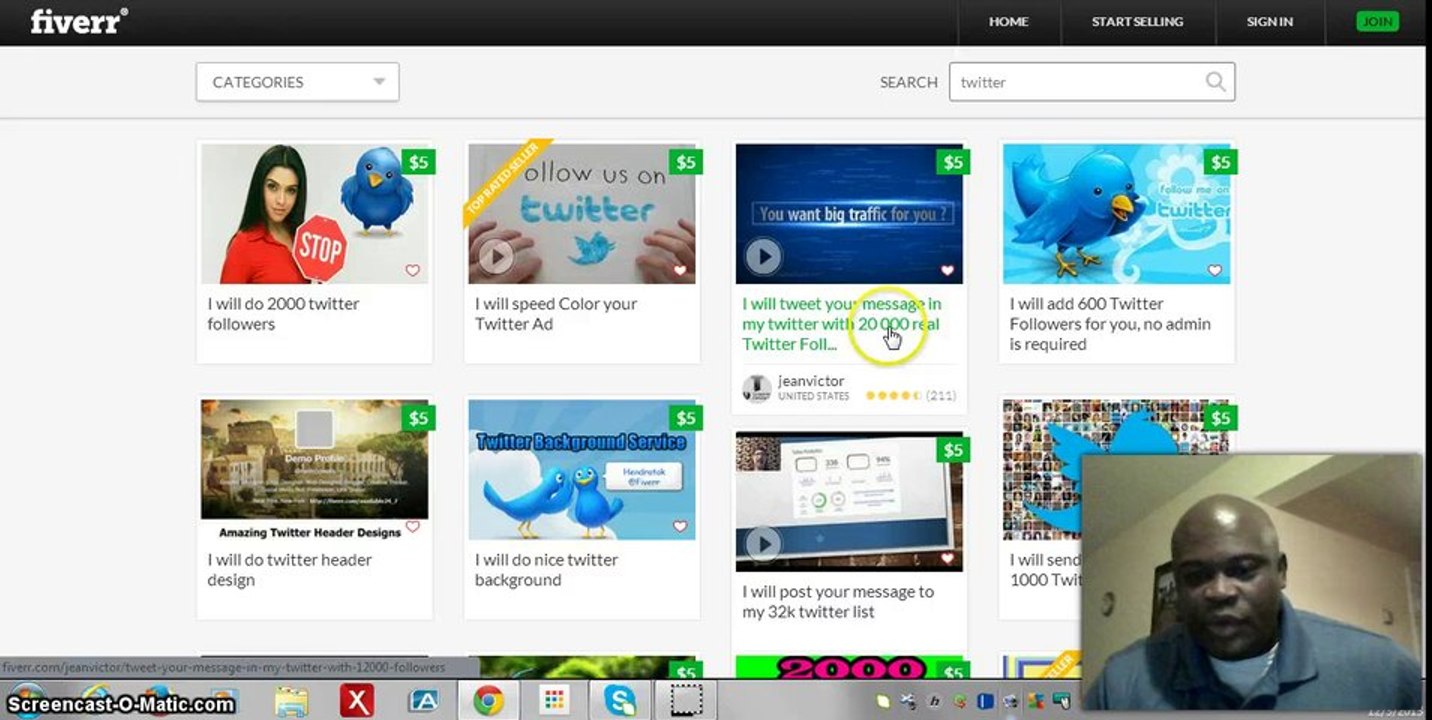
Task: Play the 'speed Color your Twitter Ad' video
Action: (495, 257)
